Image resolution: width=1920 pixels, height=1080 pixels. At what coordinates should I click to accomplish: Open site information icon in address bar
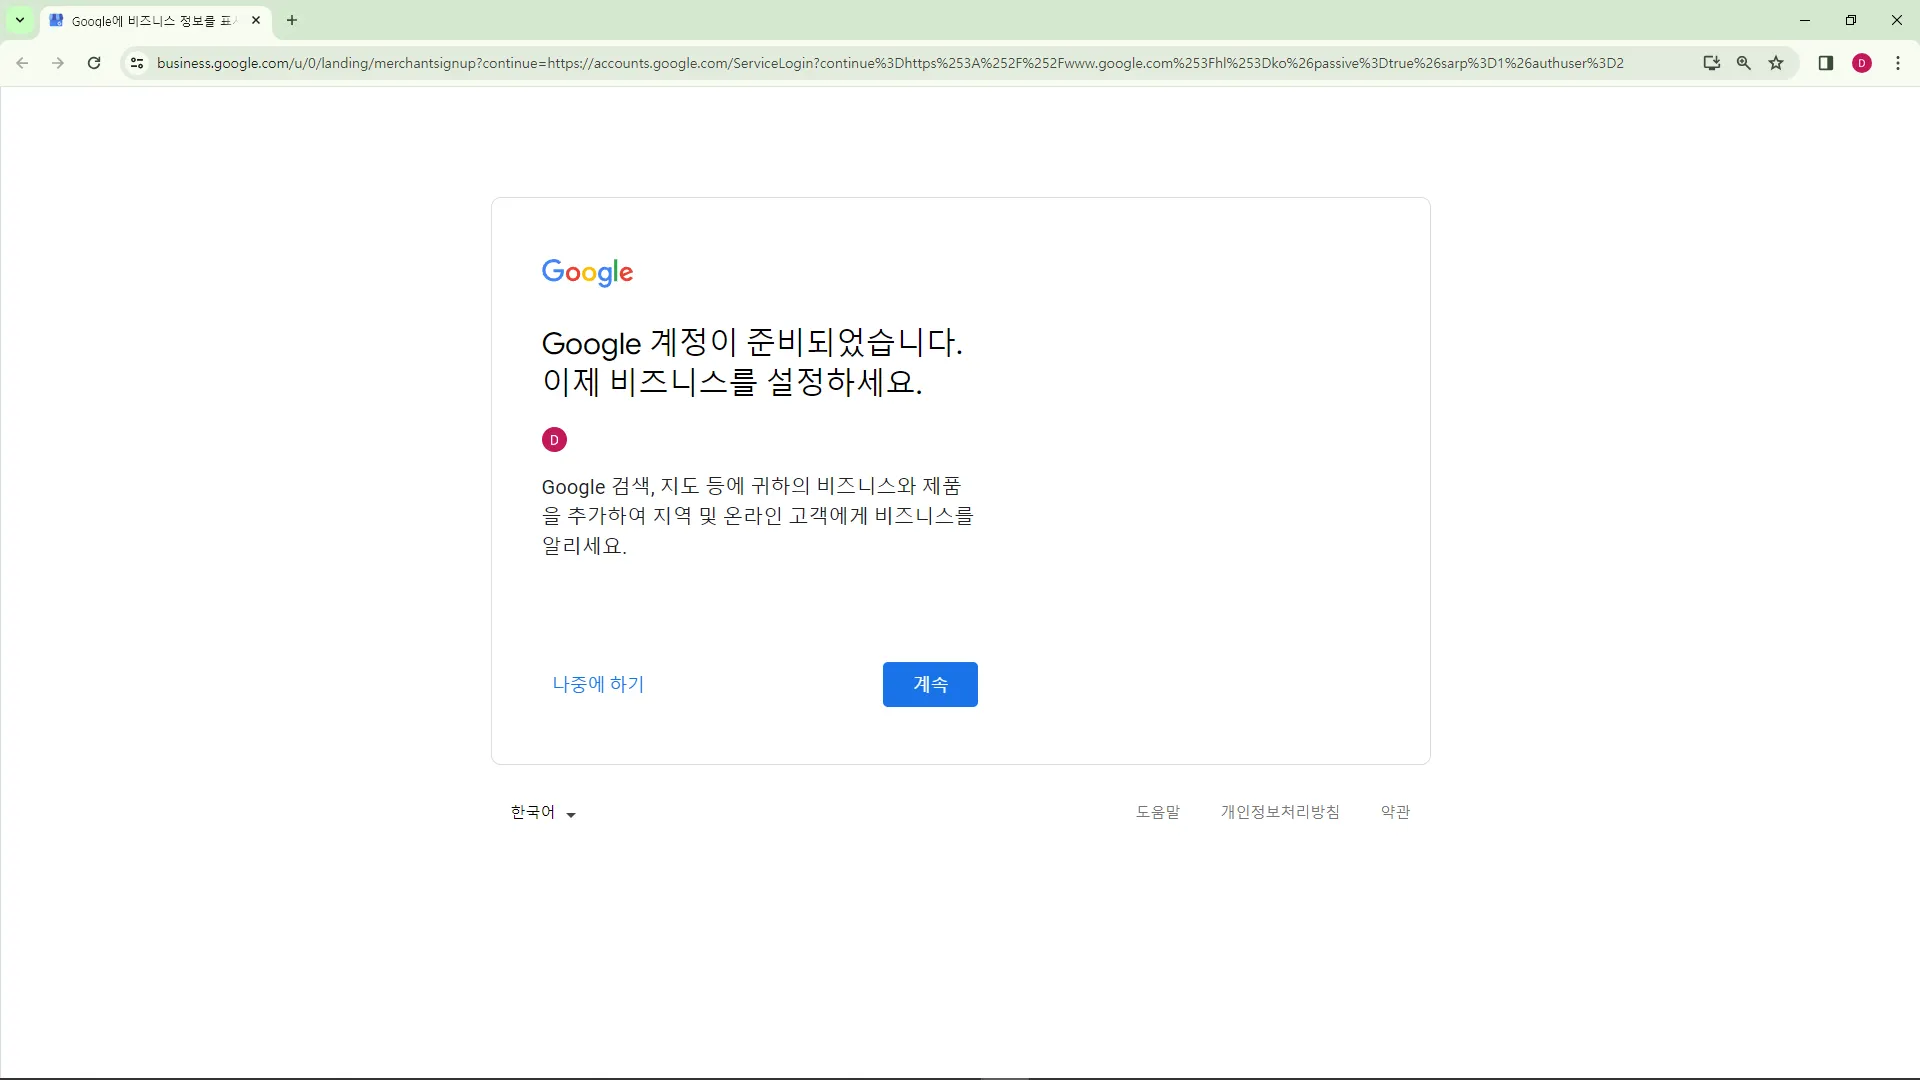[137, 63]
